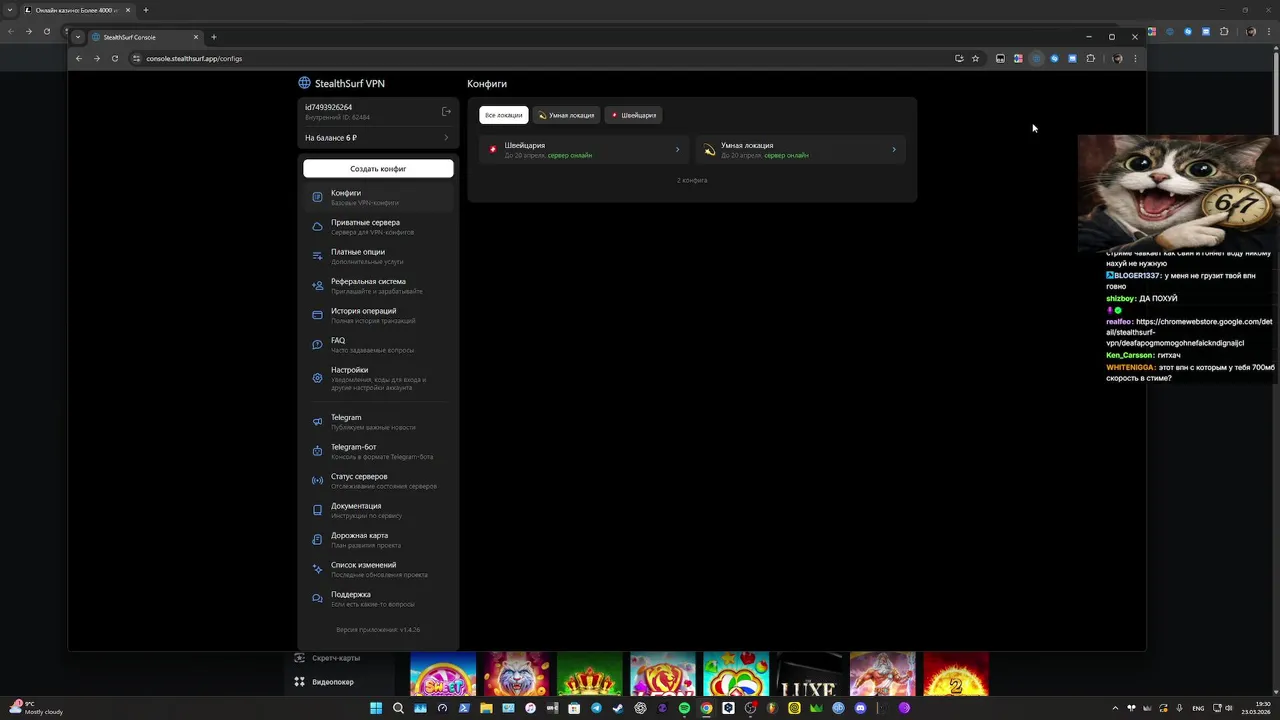Click the Швейцария config card

click(x=584, y=150)
